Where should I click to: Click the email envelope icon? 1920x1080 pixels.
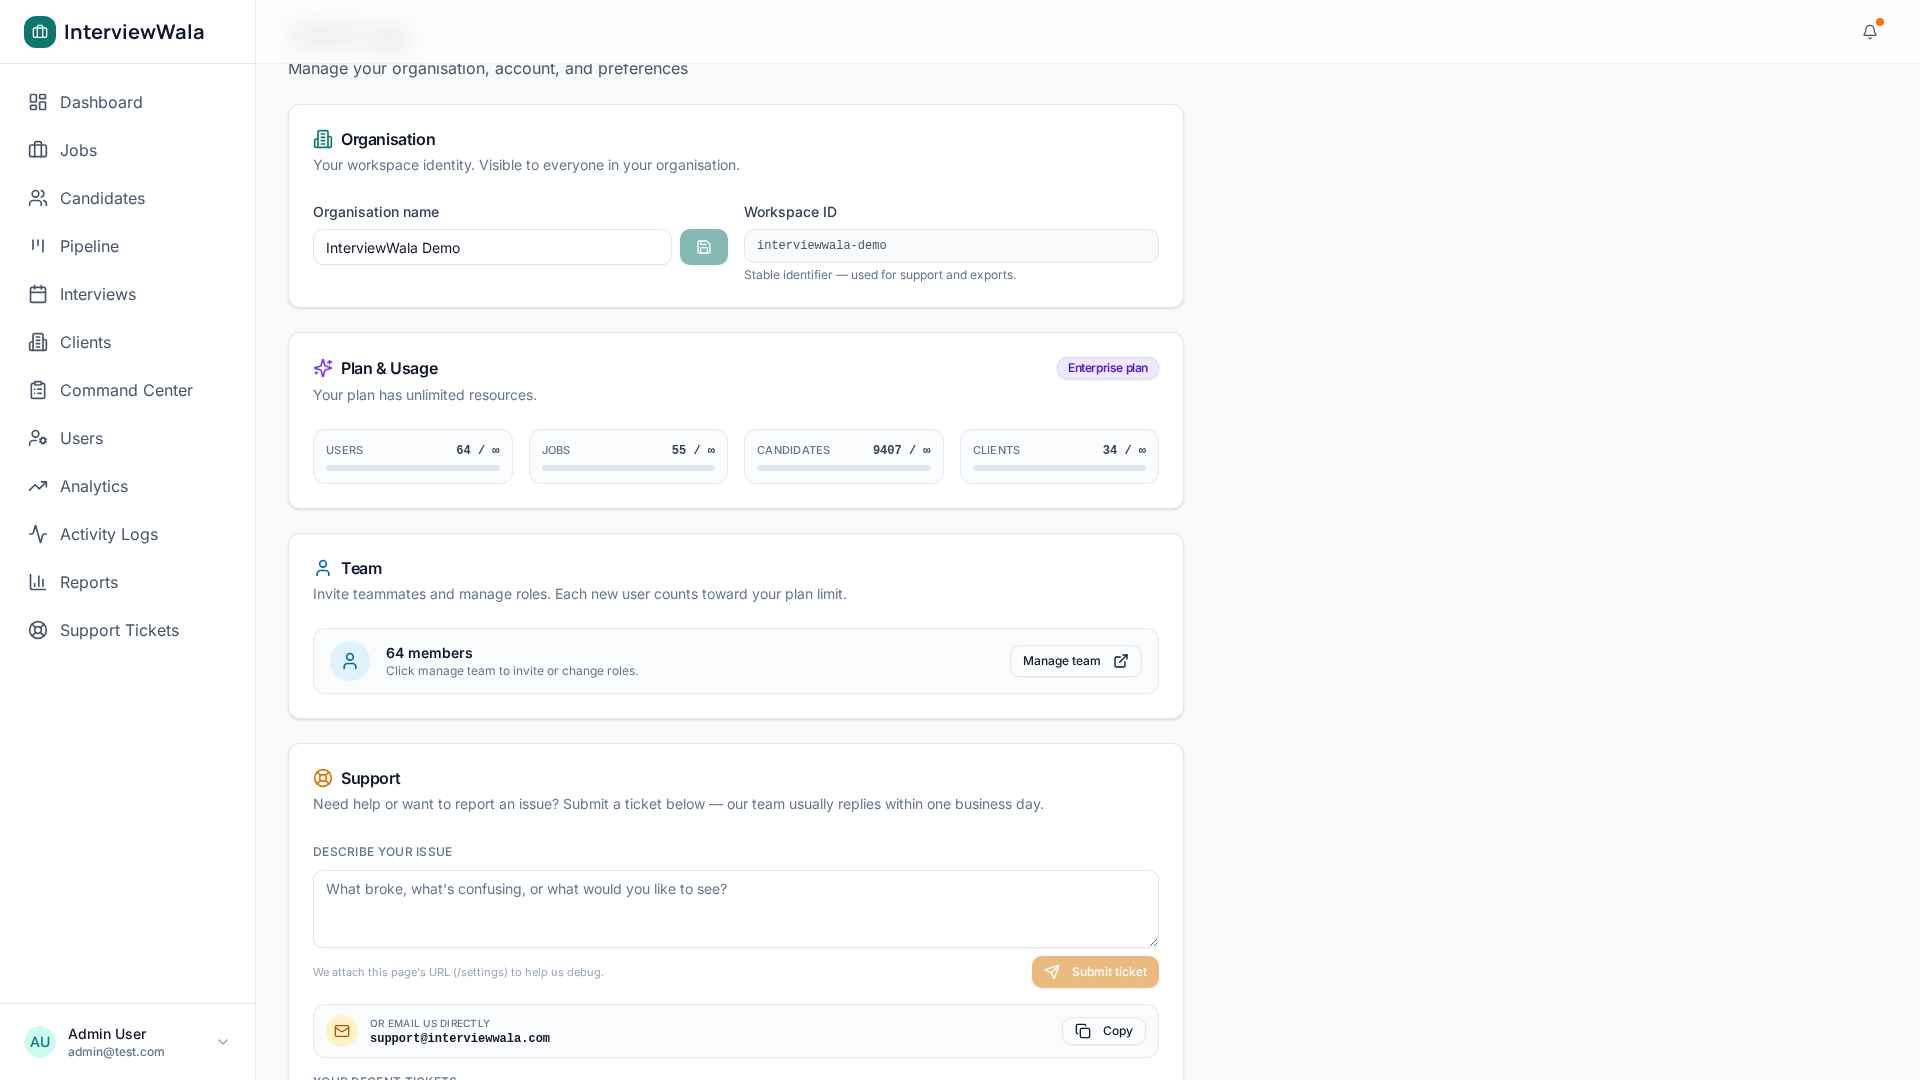[342, 1031]
